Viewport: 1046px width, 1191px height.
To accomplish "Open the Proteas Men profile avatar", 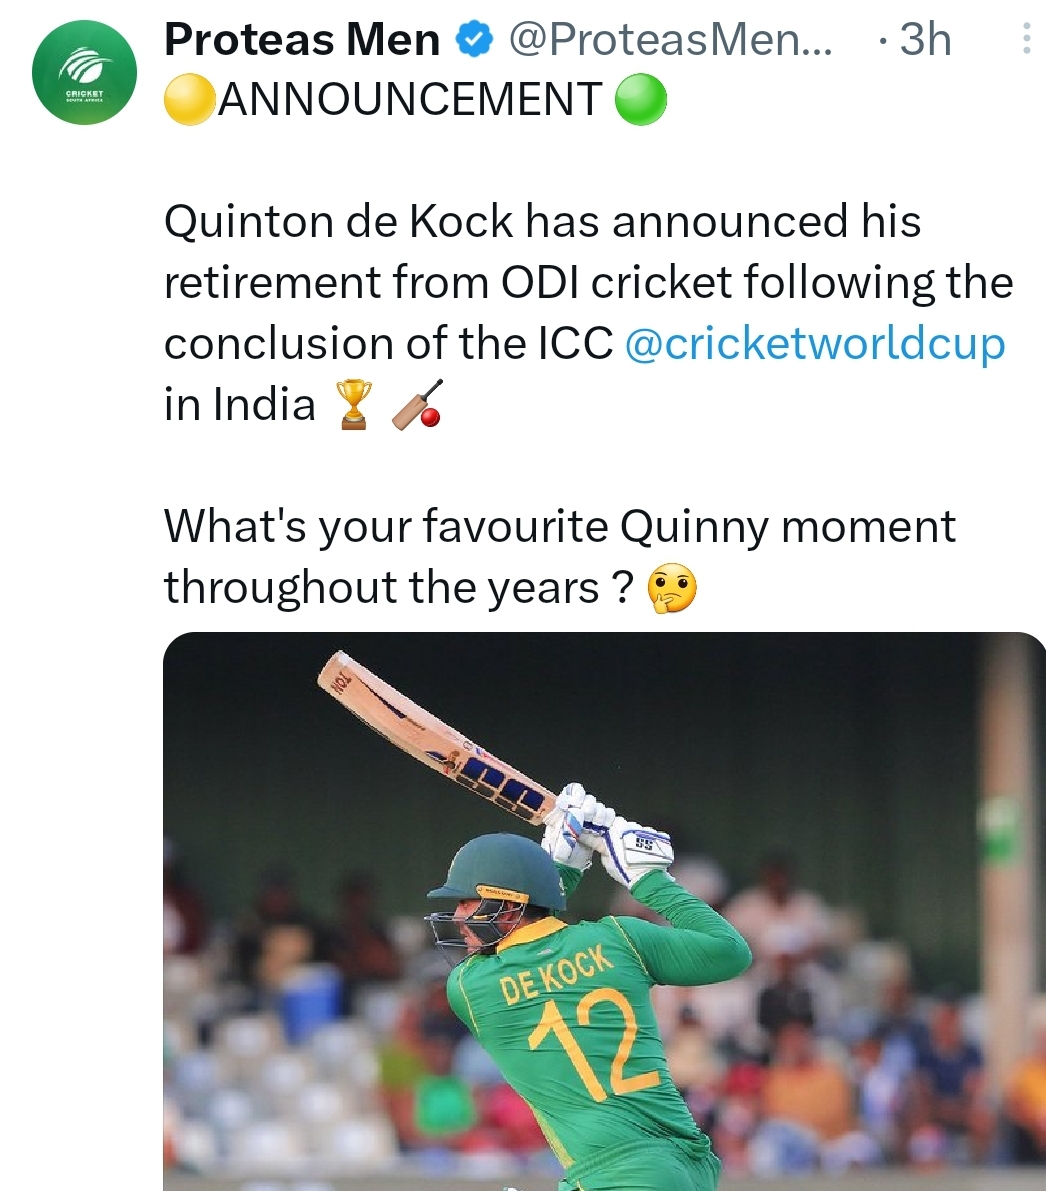I will (x=84, y=72).
